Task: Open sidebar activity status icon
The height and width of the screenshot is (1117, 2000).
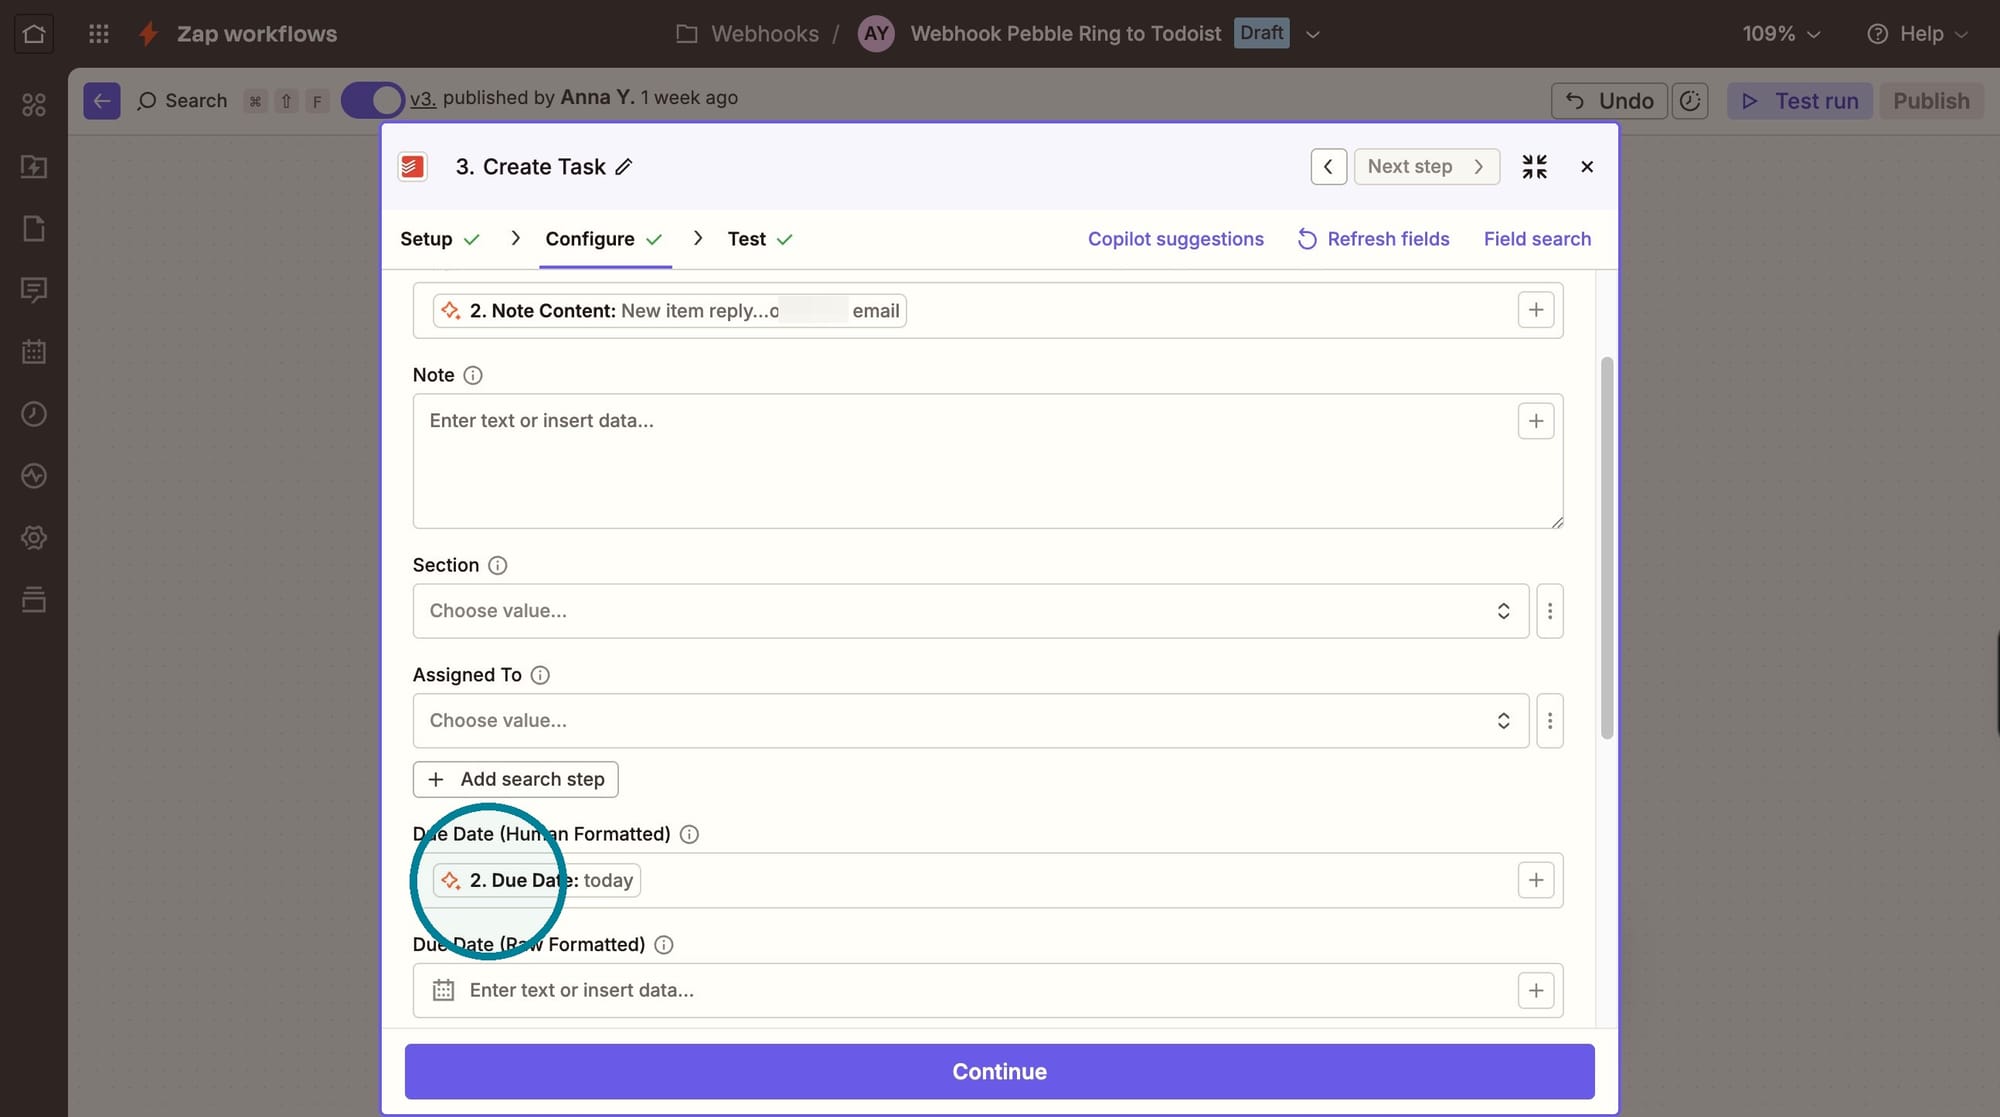Action: point(34,476)
